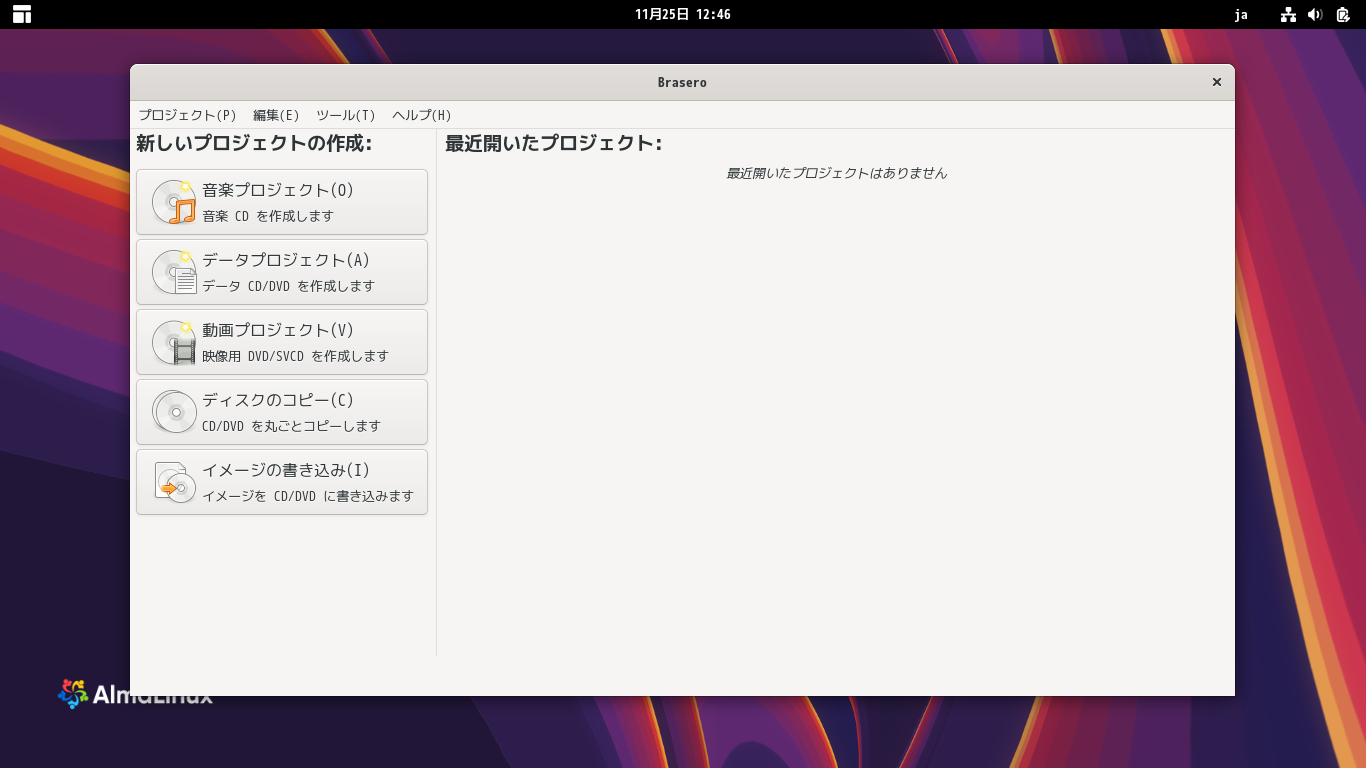Open the プロジェクト(P) menu

(187, 115)
